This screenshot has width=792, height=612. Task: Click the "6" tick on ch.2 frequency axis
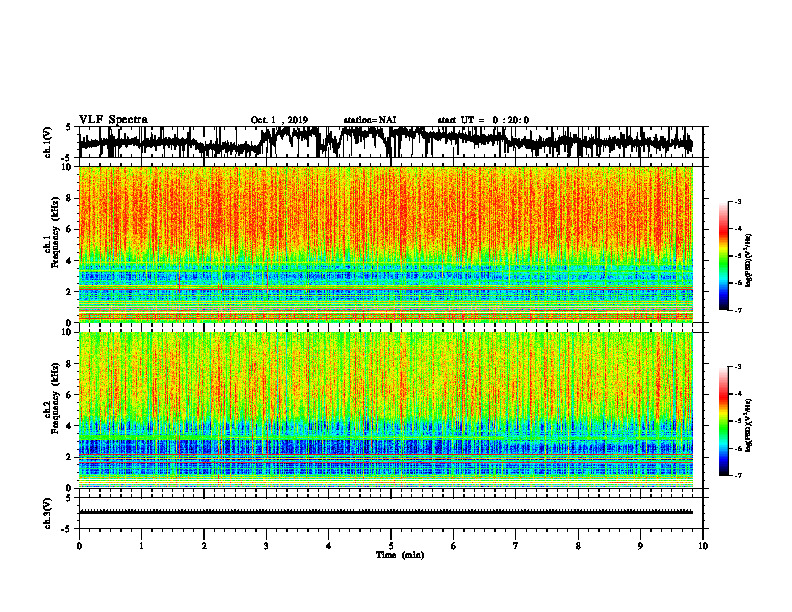point(69,395)
